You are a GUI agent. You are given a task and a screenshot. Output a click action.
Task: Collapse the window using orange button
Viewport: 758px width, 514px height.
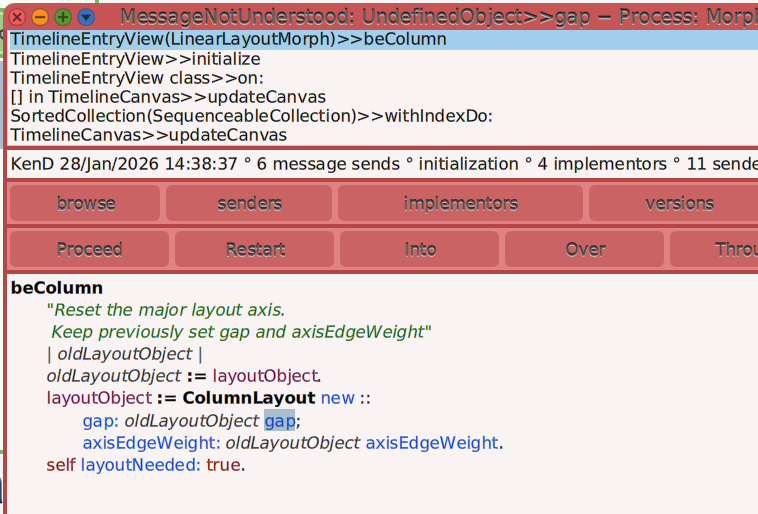click(40, 17)
